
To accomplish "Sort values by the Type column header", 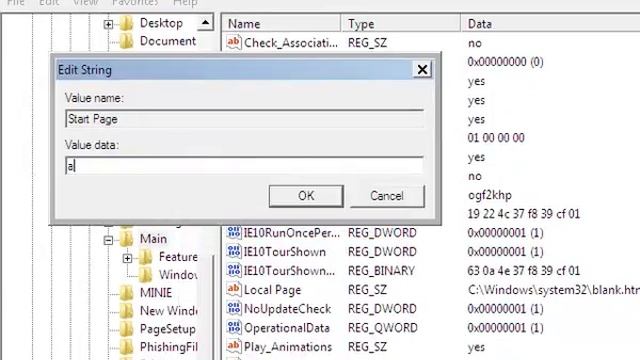I will coord(400,24).
